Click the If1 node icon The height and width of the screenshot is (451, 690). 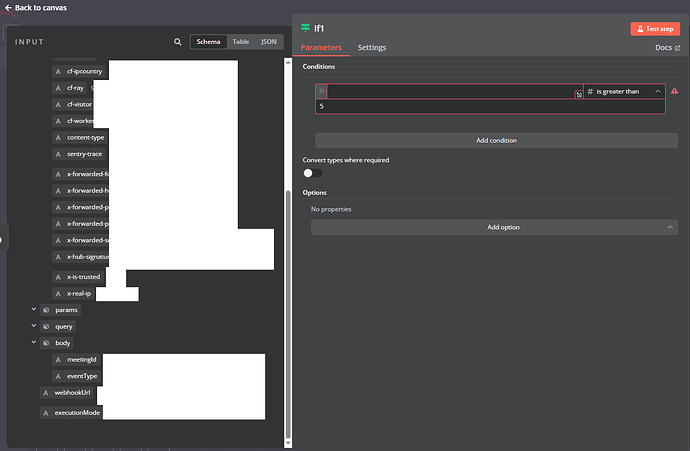pos(305,28)
